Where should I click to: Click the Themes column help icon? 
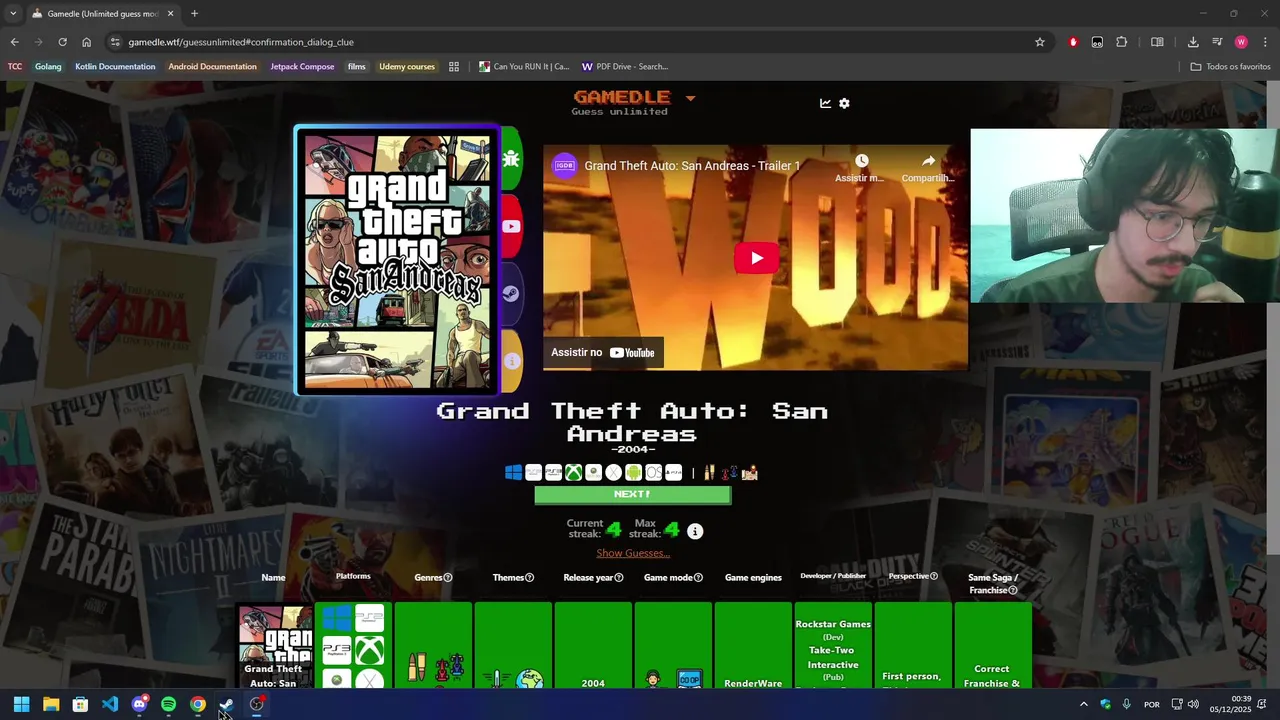coord(529,577)
